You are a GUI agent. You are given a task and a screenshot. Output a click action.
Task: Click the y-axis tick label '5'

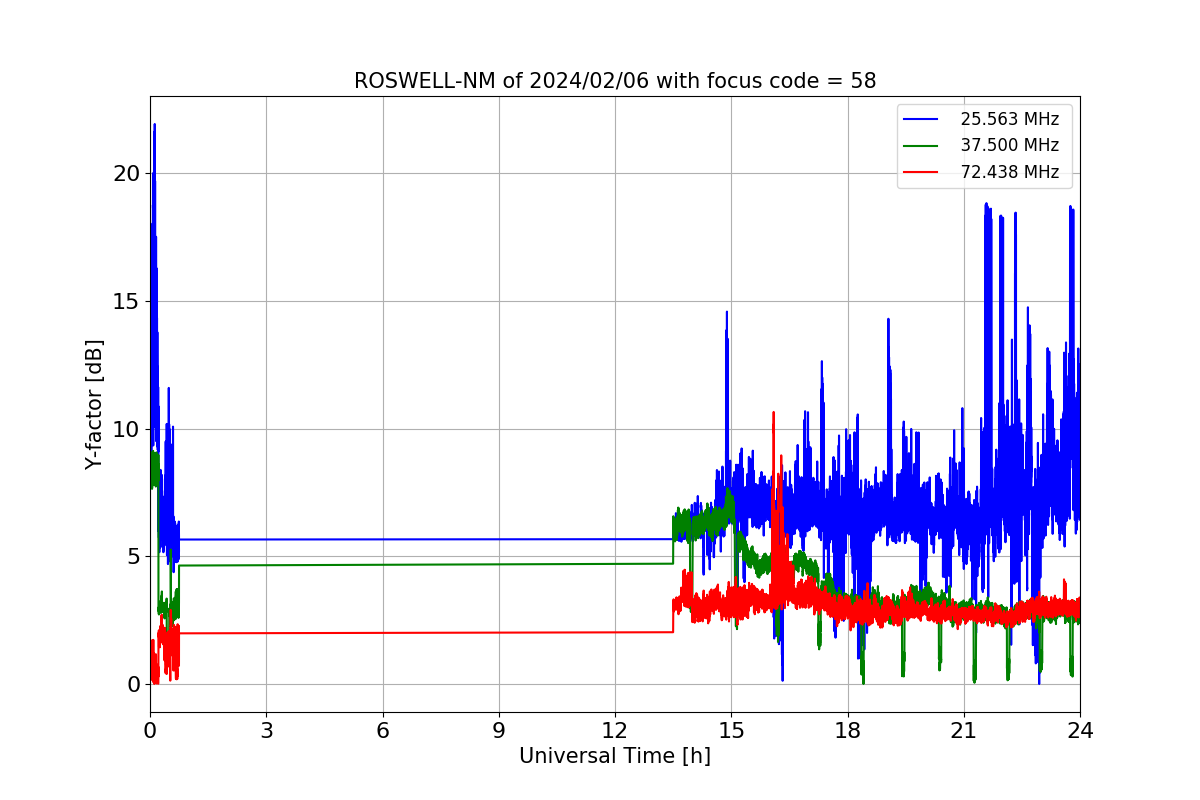[135, 557]
